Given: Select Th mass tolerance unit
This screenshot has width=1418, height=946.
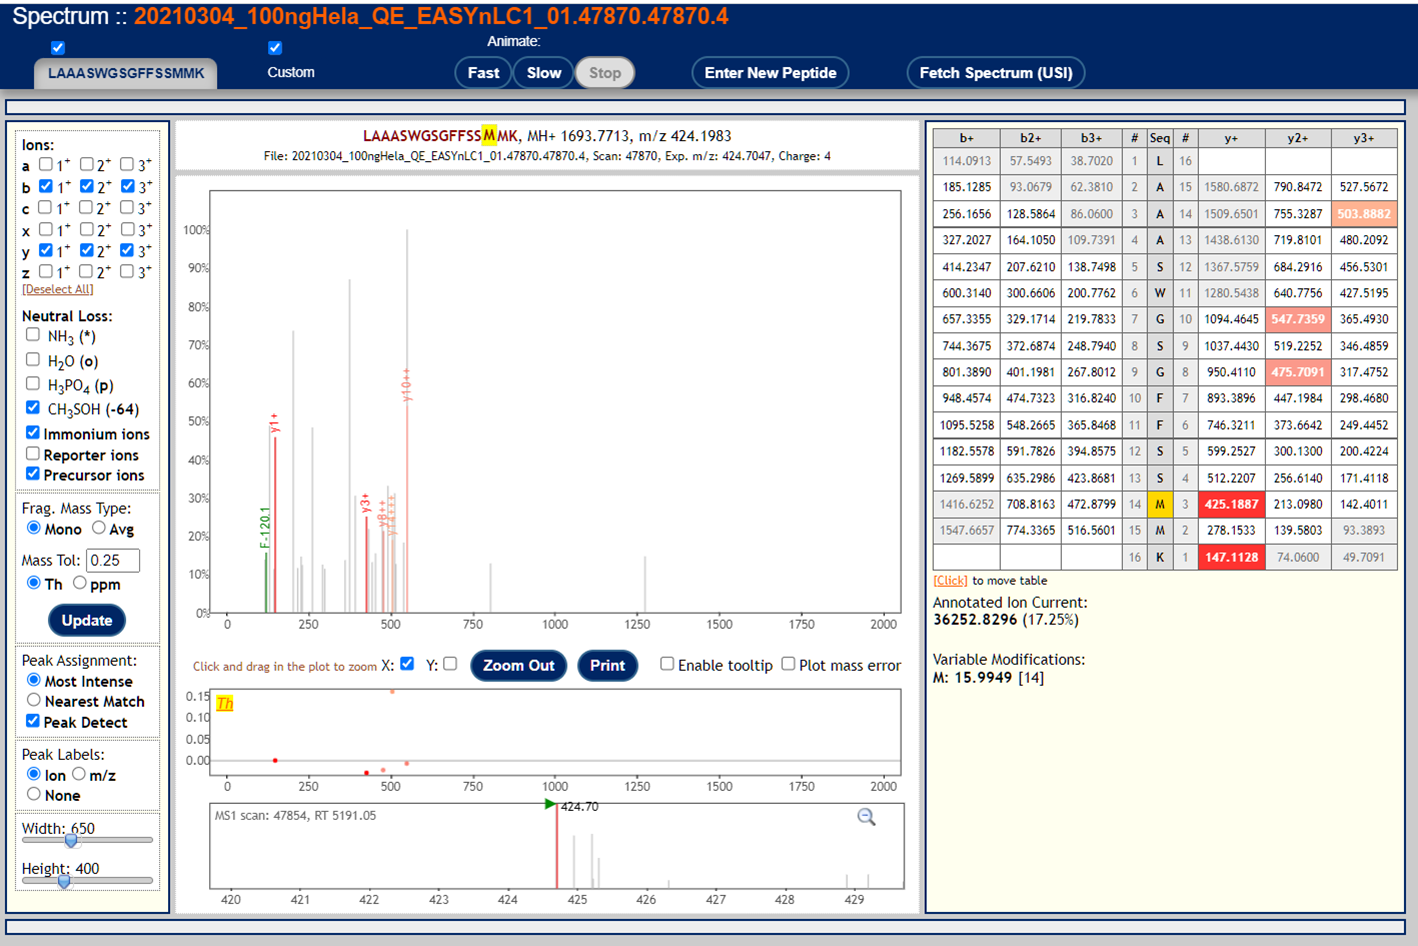Looking at the screenshot, I should coord(34,582).
